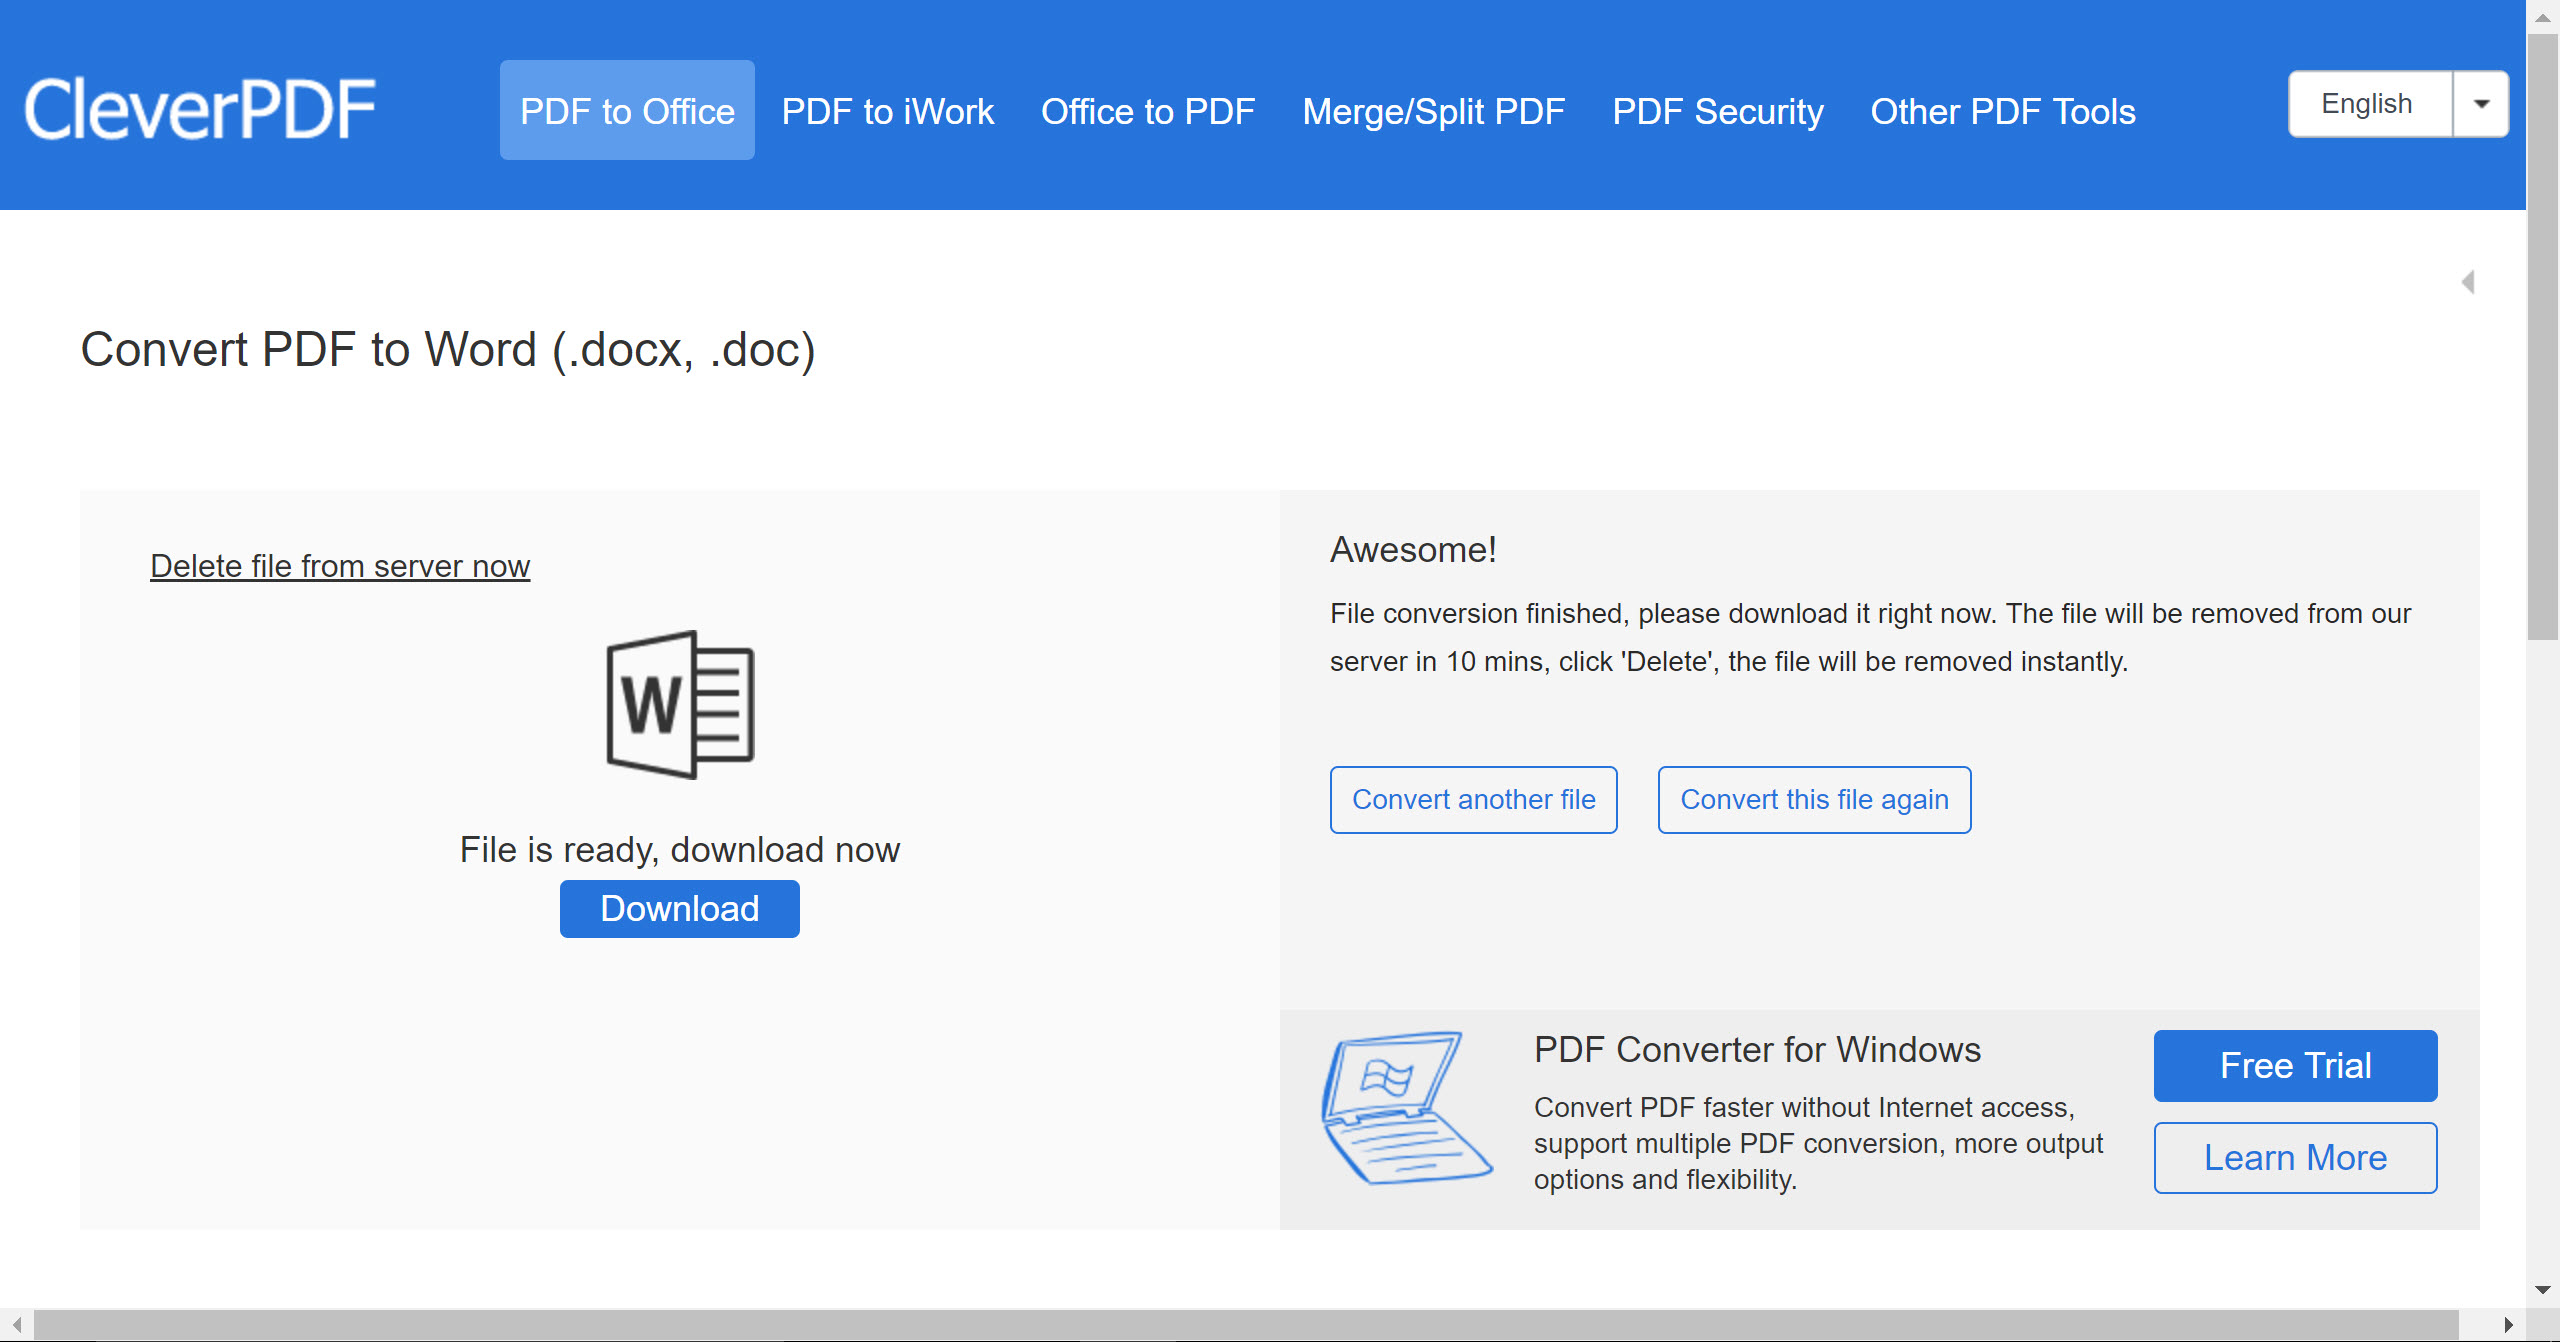
Task: Open the PDF Security menu
Action: pos(1718,111)
